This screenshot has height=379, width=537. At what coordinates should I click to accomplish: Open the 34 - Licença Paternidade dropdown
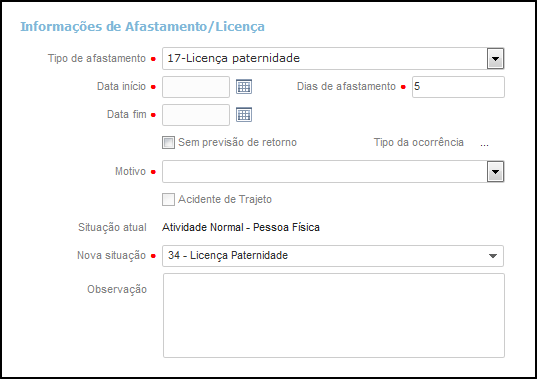pyautogui.click(x=333, y=256)
